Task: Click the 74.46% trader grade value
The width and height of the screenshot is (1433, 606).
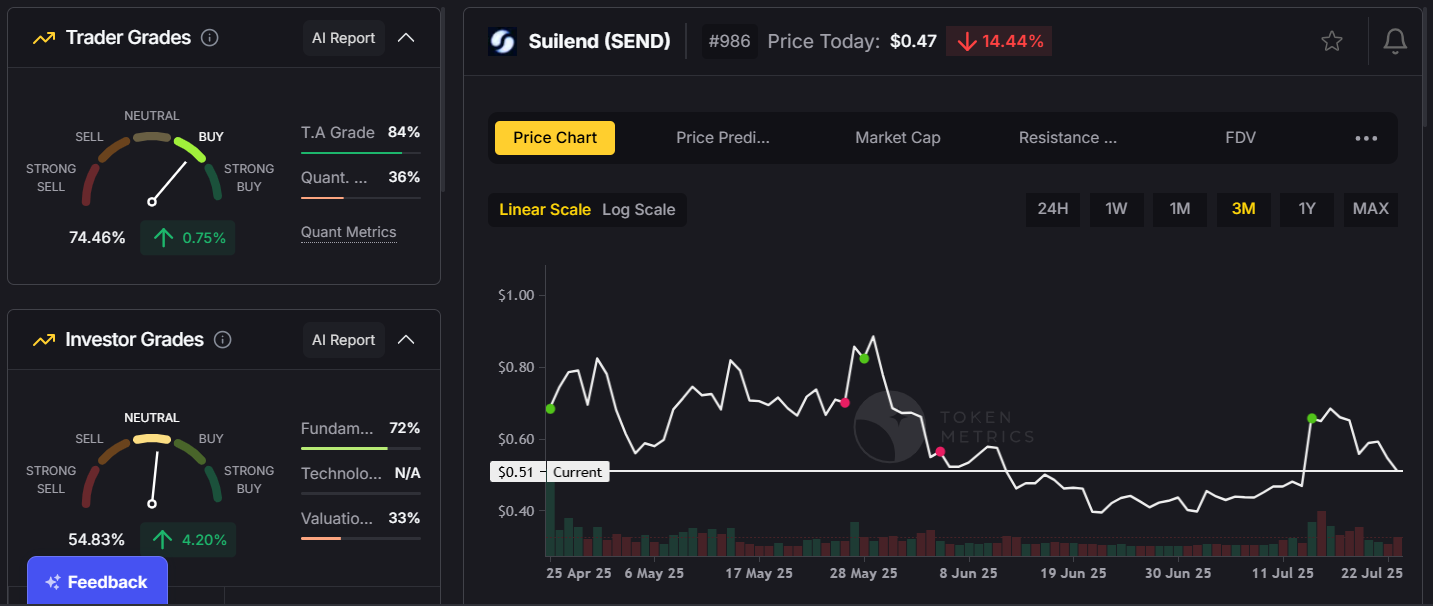Action: click(x=97, y=238)
